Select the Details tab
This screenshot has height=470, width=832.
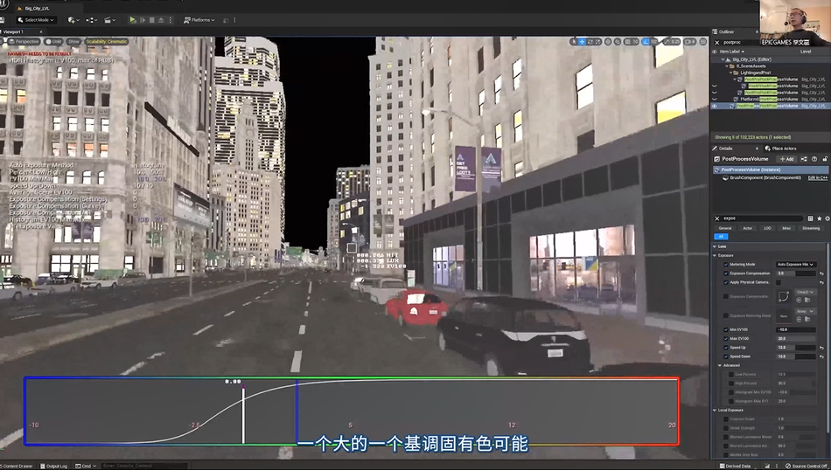(x=725, y=149)
